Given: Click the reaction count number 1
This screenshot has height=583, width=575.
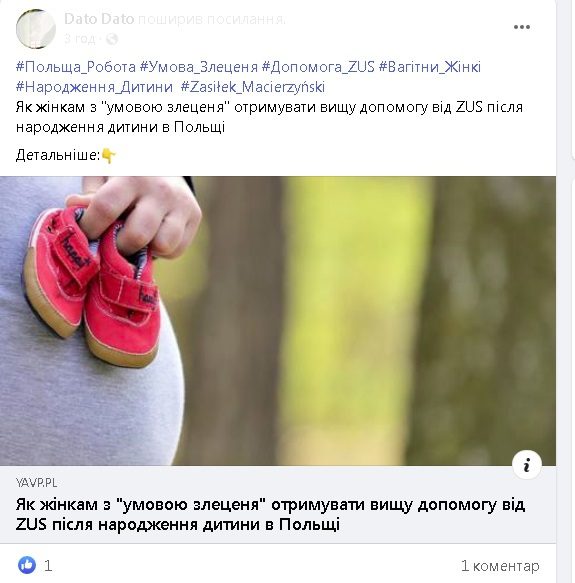Looking at the screenshot, I should click(48, 566).
